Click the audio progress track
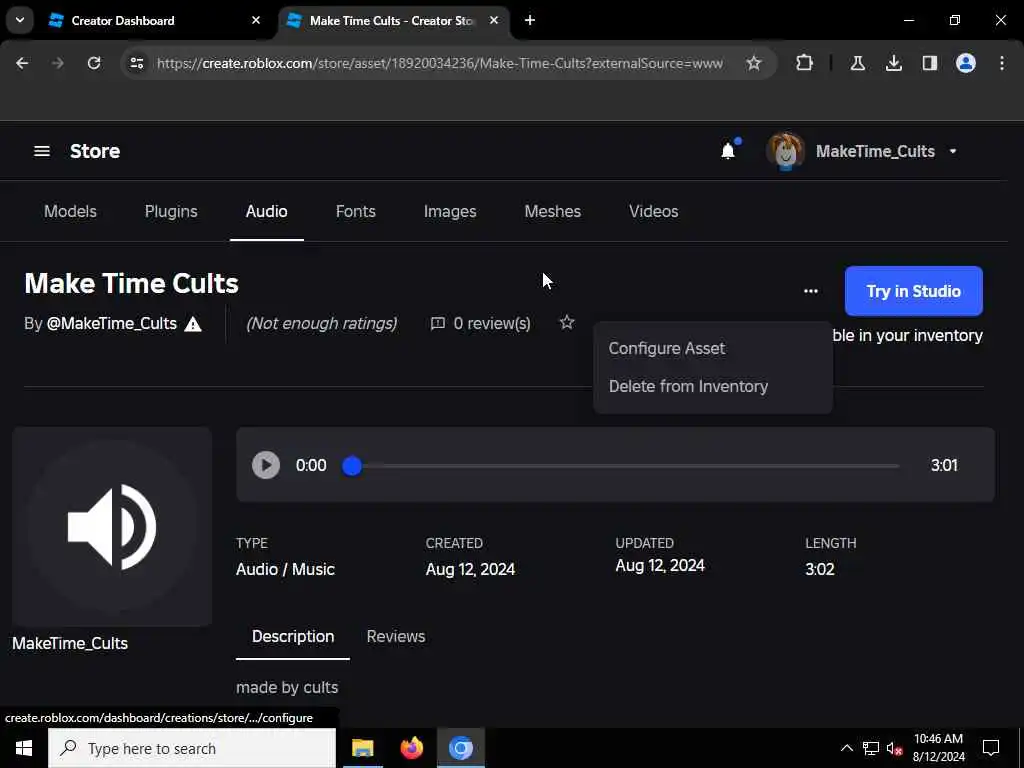 [622, 466]
